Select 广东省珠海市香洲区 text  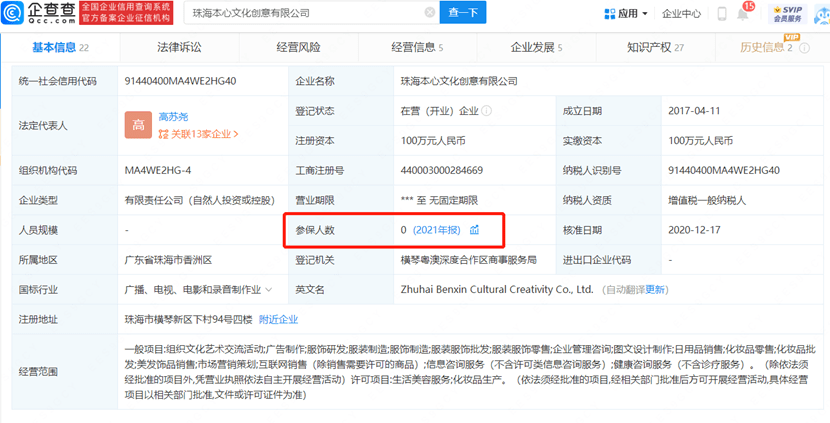tap(168, 260)
